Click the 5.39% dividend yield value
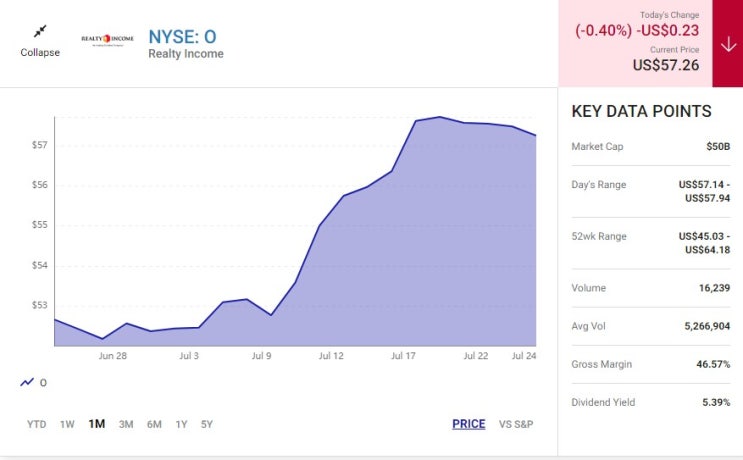Viewport: 743px width, 460px height. 716,402
